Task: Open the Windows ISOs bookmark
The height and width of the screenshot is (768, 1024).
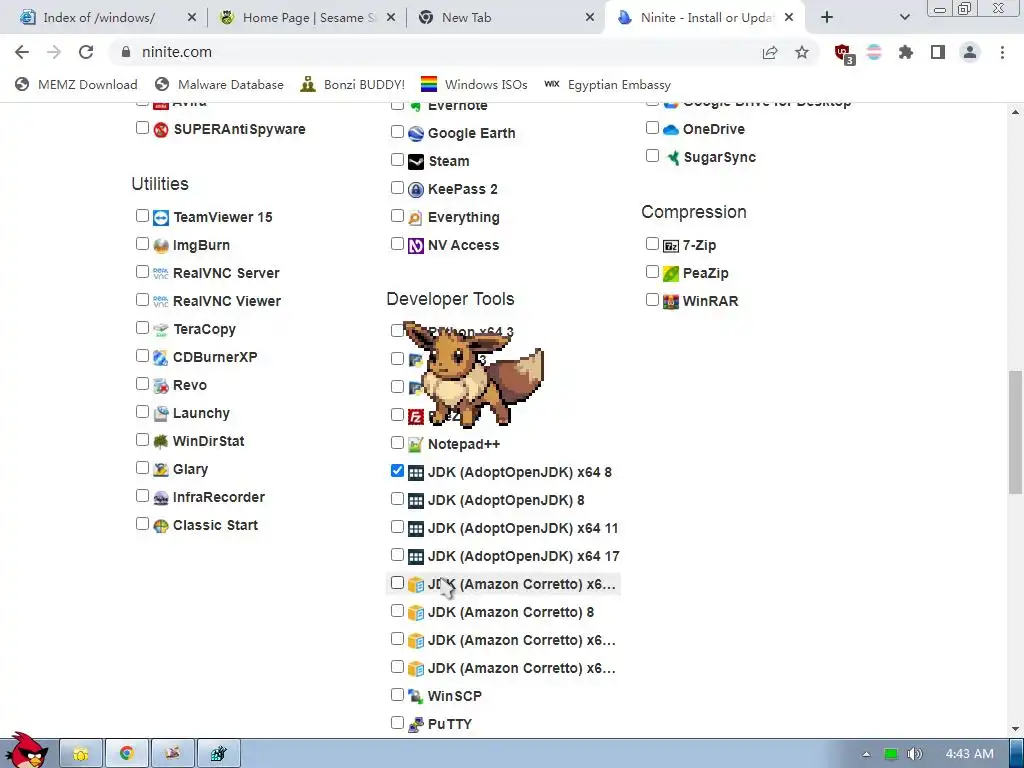Action: [474, 85]
